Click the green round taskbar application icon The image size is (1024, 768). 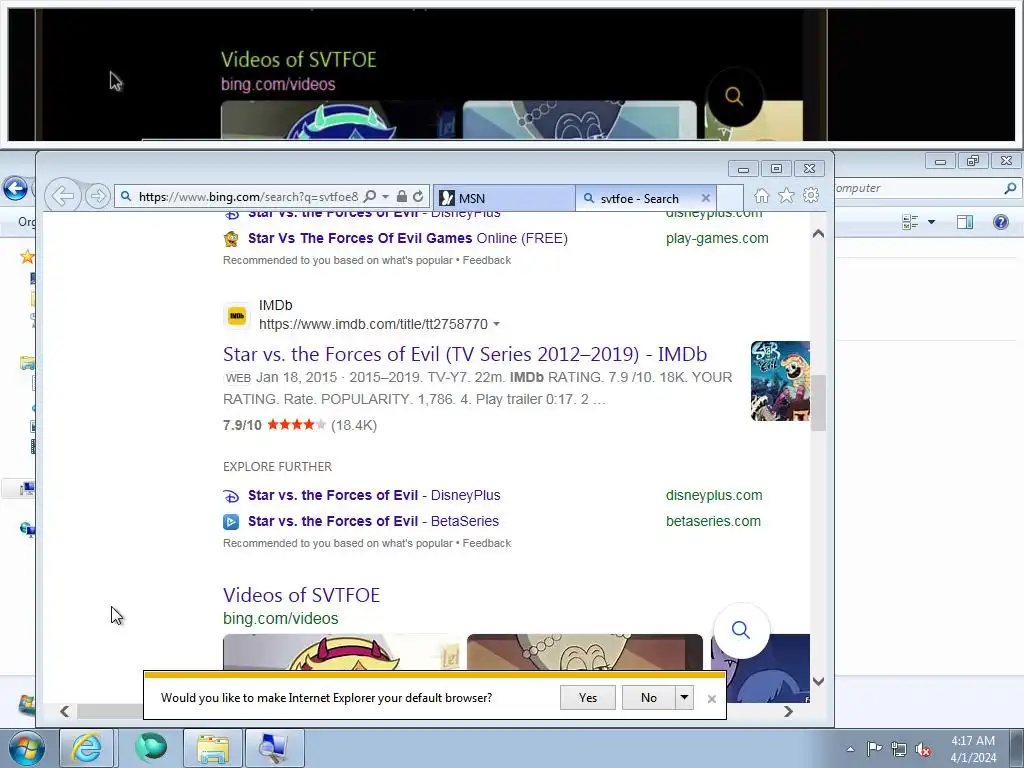(150, 748)
